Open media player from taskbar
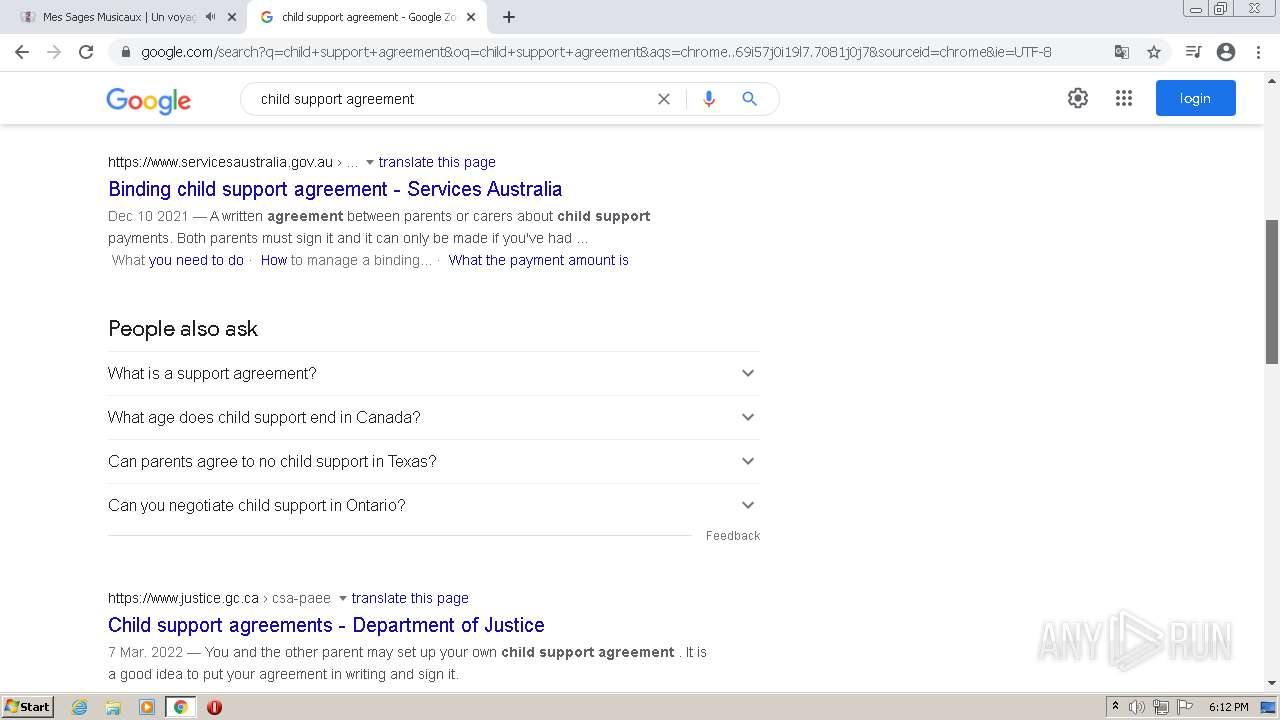The width and height of the screenshot is (1280, 720). [147, 707]
